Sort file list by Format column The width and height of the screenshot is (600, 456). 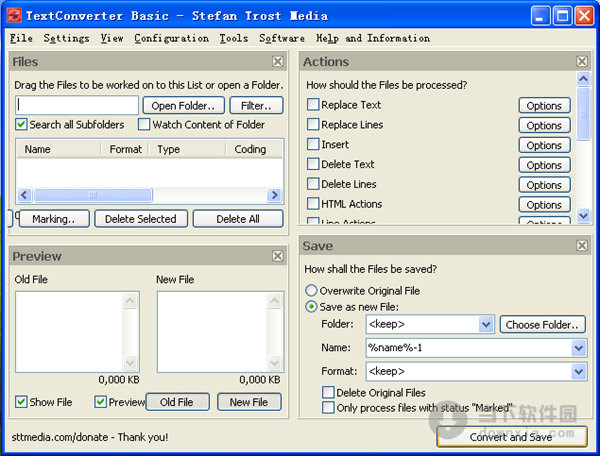coord(125,149)
